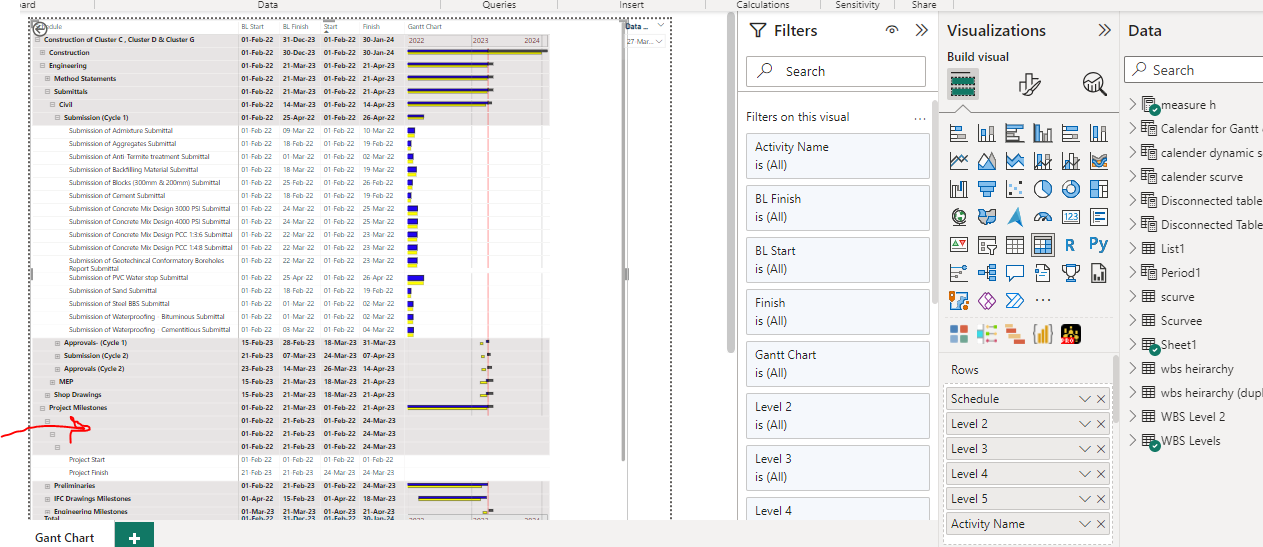Viewport: 1263px width, 547px height.
Task: Open the Activity Name filter card
Action: click(x=838, y=156)
